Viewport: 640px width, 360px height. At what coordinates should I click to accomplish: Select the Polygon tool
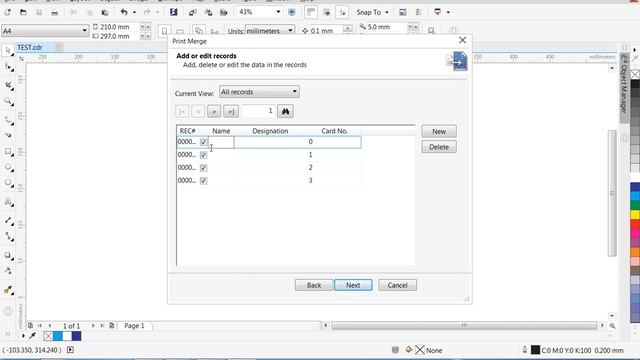(8, 183)
